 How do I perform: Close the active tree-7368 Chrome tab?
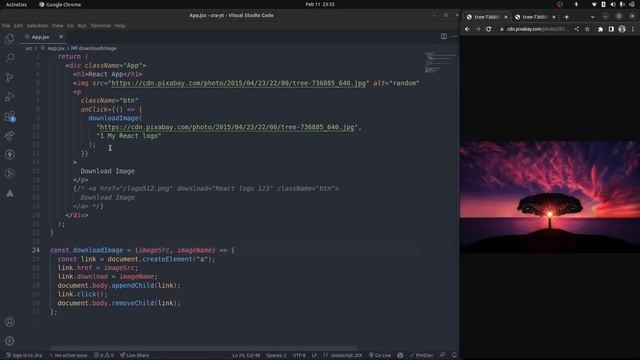pyautogui.click(x=506, y=17)
